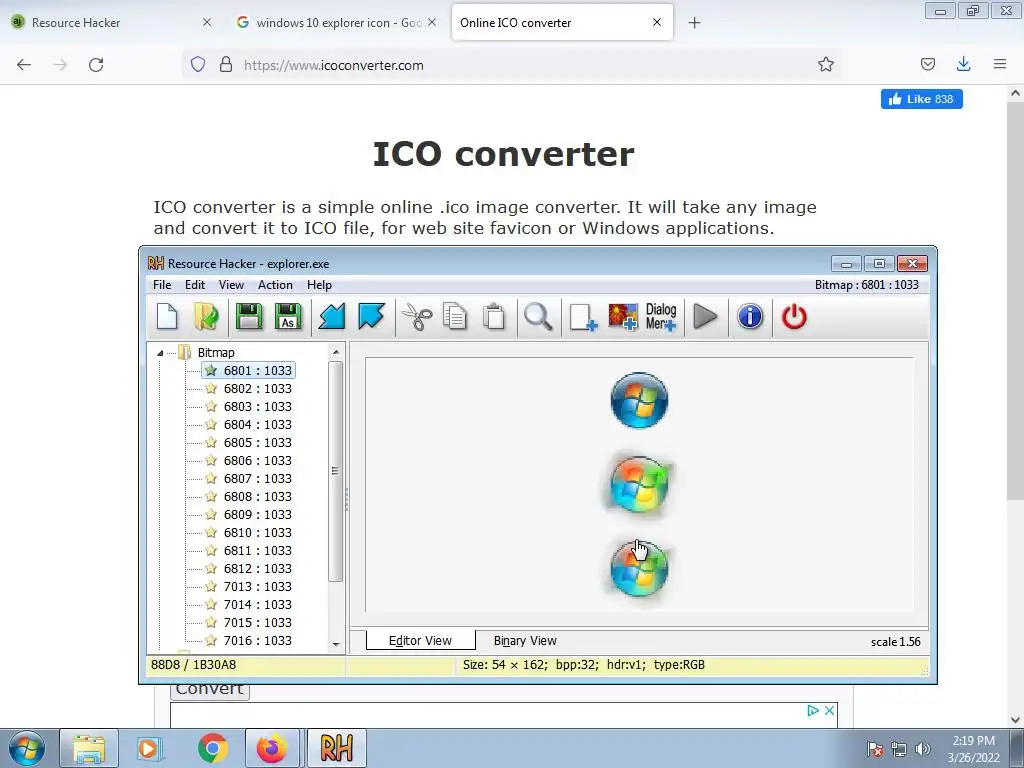Open the Action menu in Resource Hacker
The width and height of the screenshot is (1024, 768).
(x=275, y=285)
